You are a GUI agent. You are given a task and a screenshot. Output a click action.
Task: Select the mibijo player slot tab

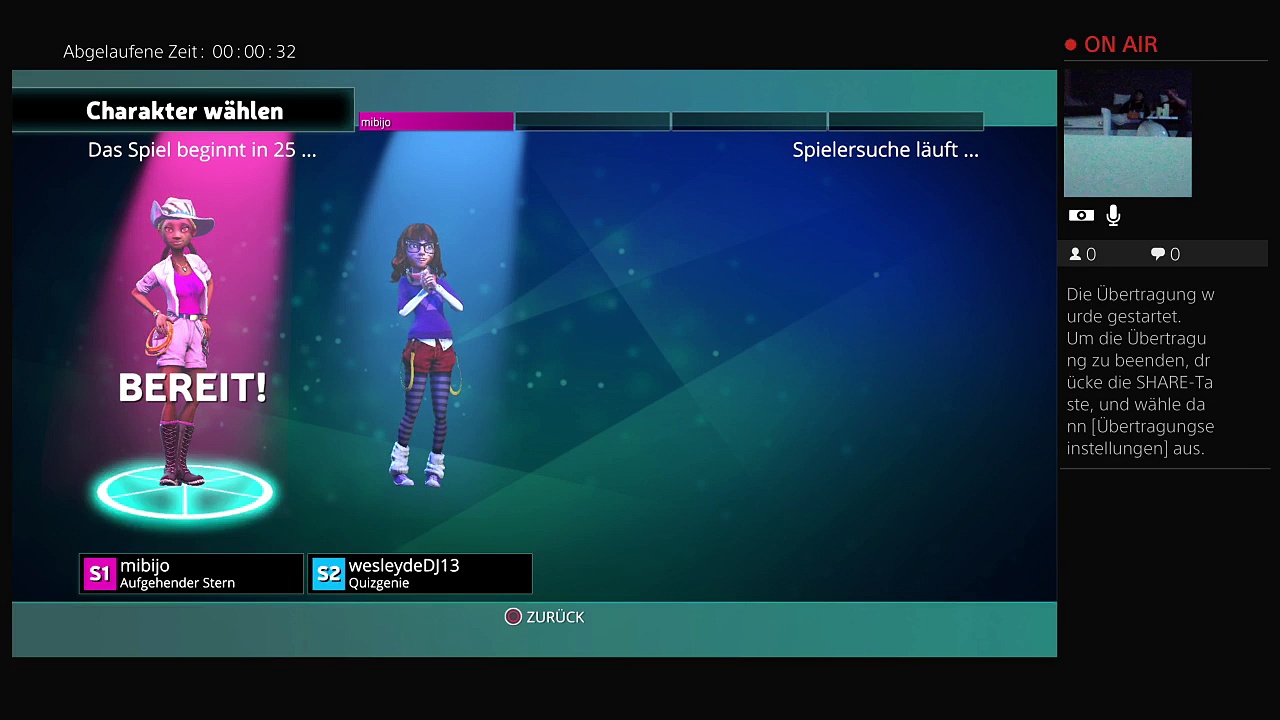click(x=436, y=122)
